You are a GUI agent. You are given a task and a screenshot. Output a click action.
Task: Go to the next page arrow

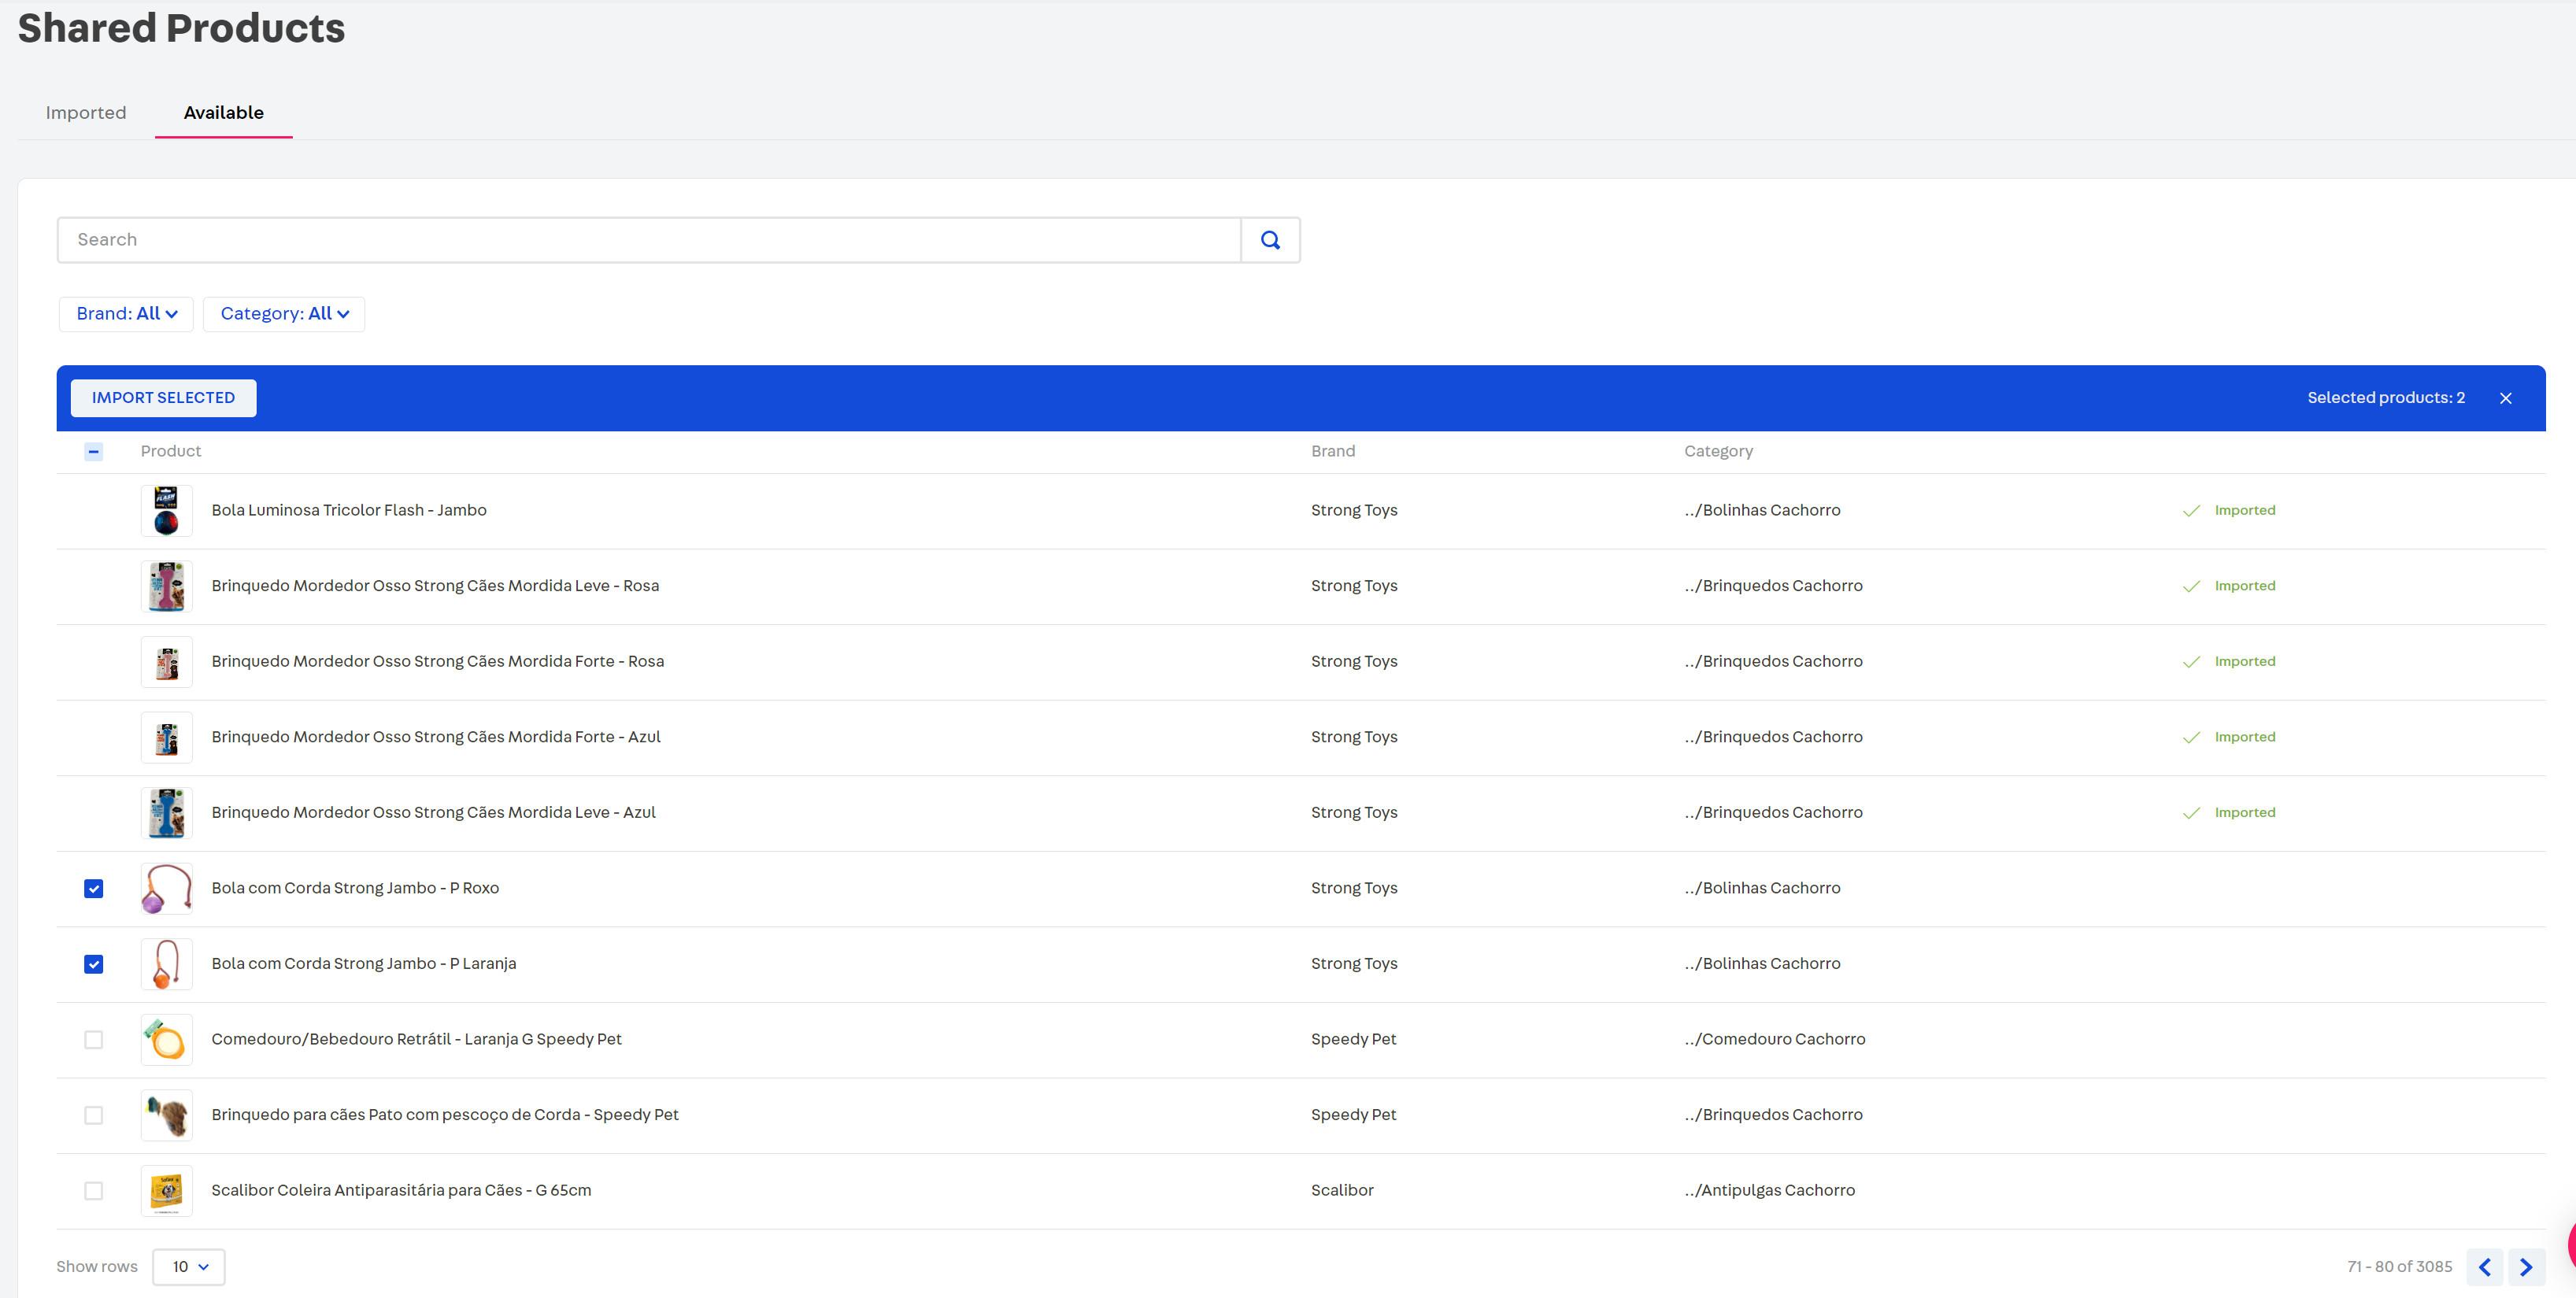[2526, 1267]
